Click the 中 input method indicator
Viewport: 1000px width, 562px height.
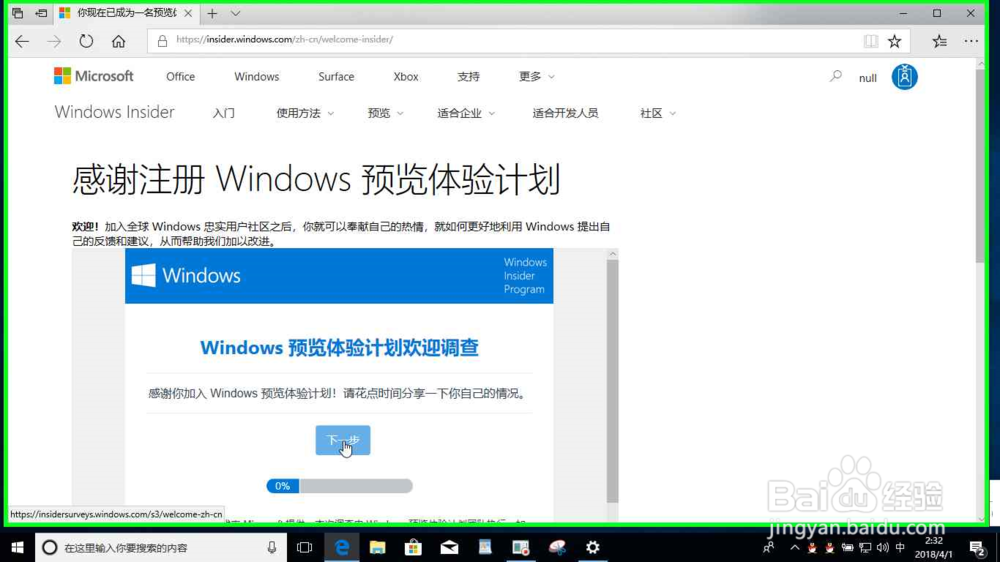coord(900,547)
